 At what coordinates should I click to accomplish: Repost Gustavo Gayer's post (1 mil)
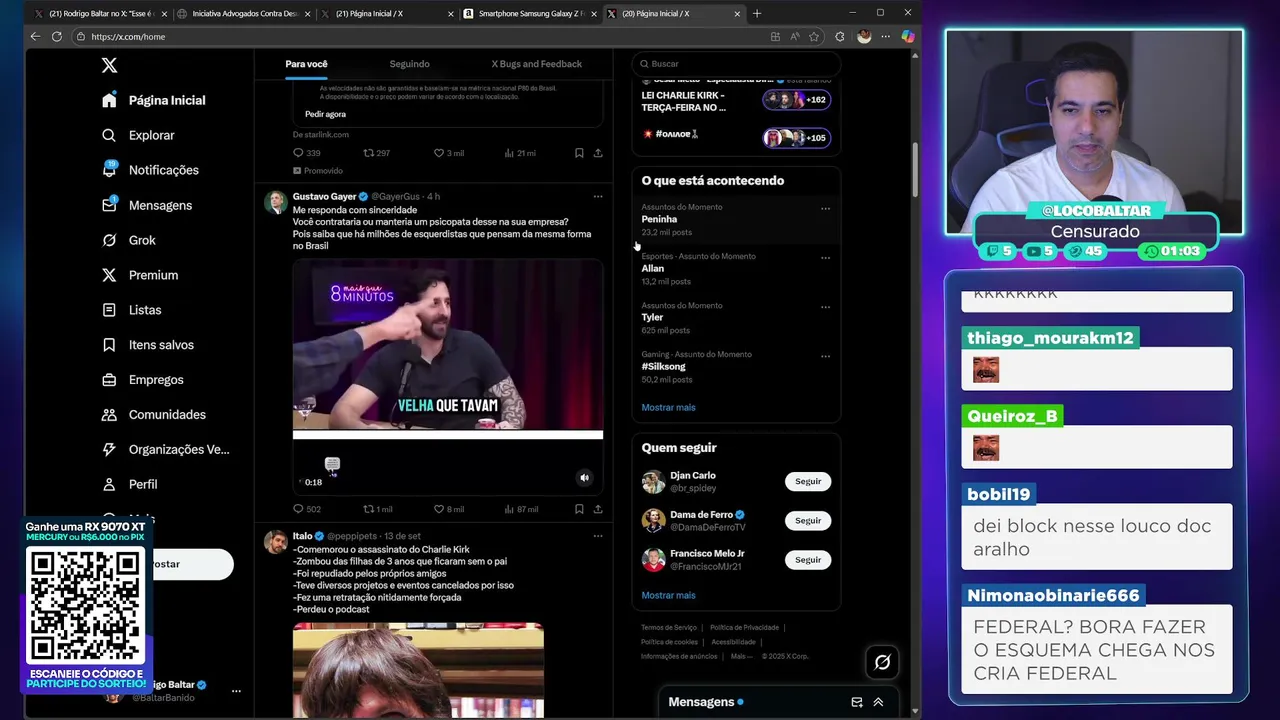tap(377, 509)
